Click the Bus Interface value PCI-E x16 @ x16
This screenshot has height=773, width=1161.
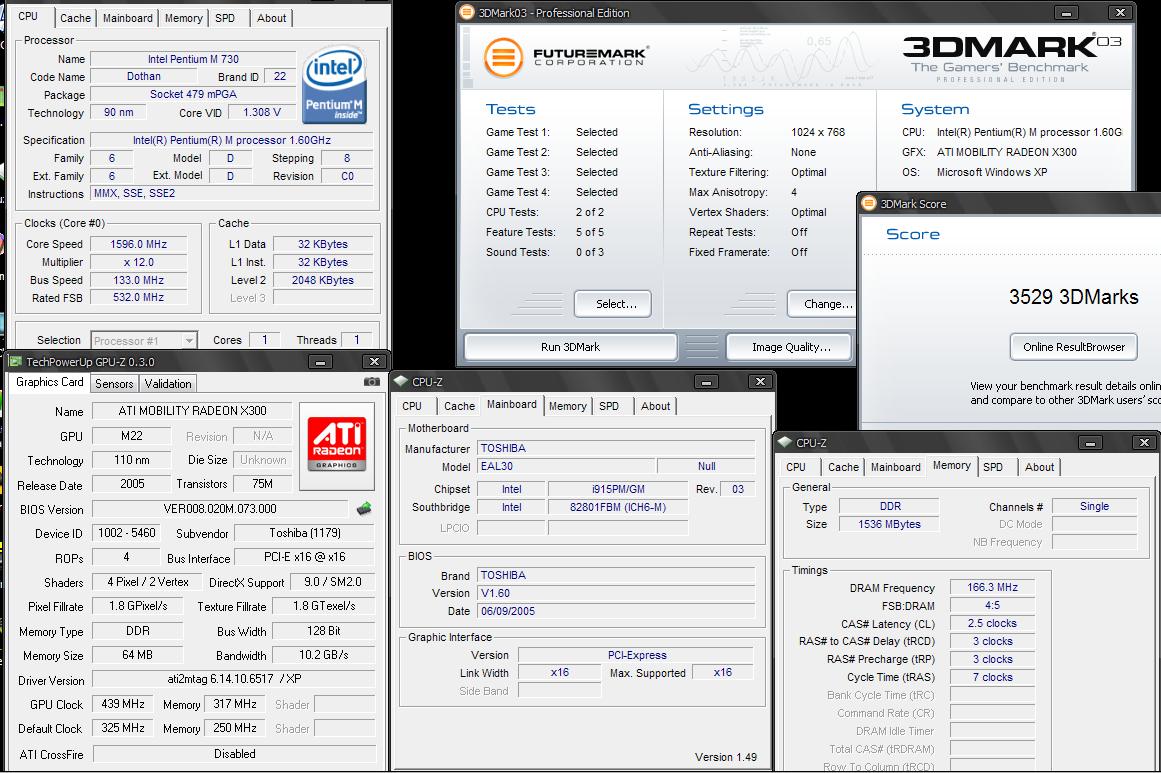305,557
